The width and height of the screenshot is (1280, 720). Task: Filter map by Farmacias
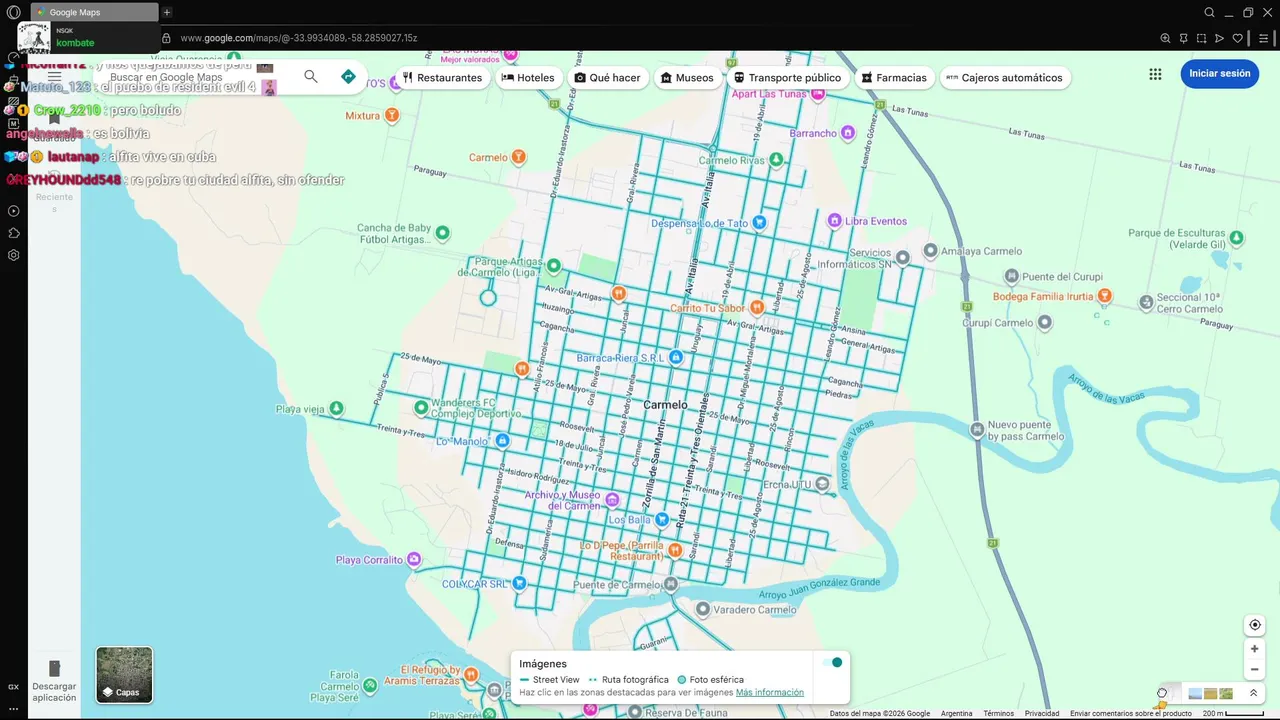point(895,77)
